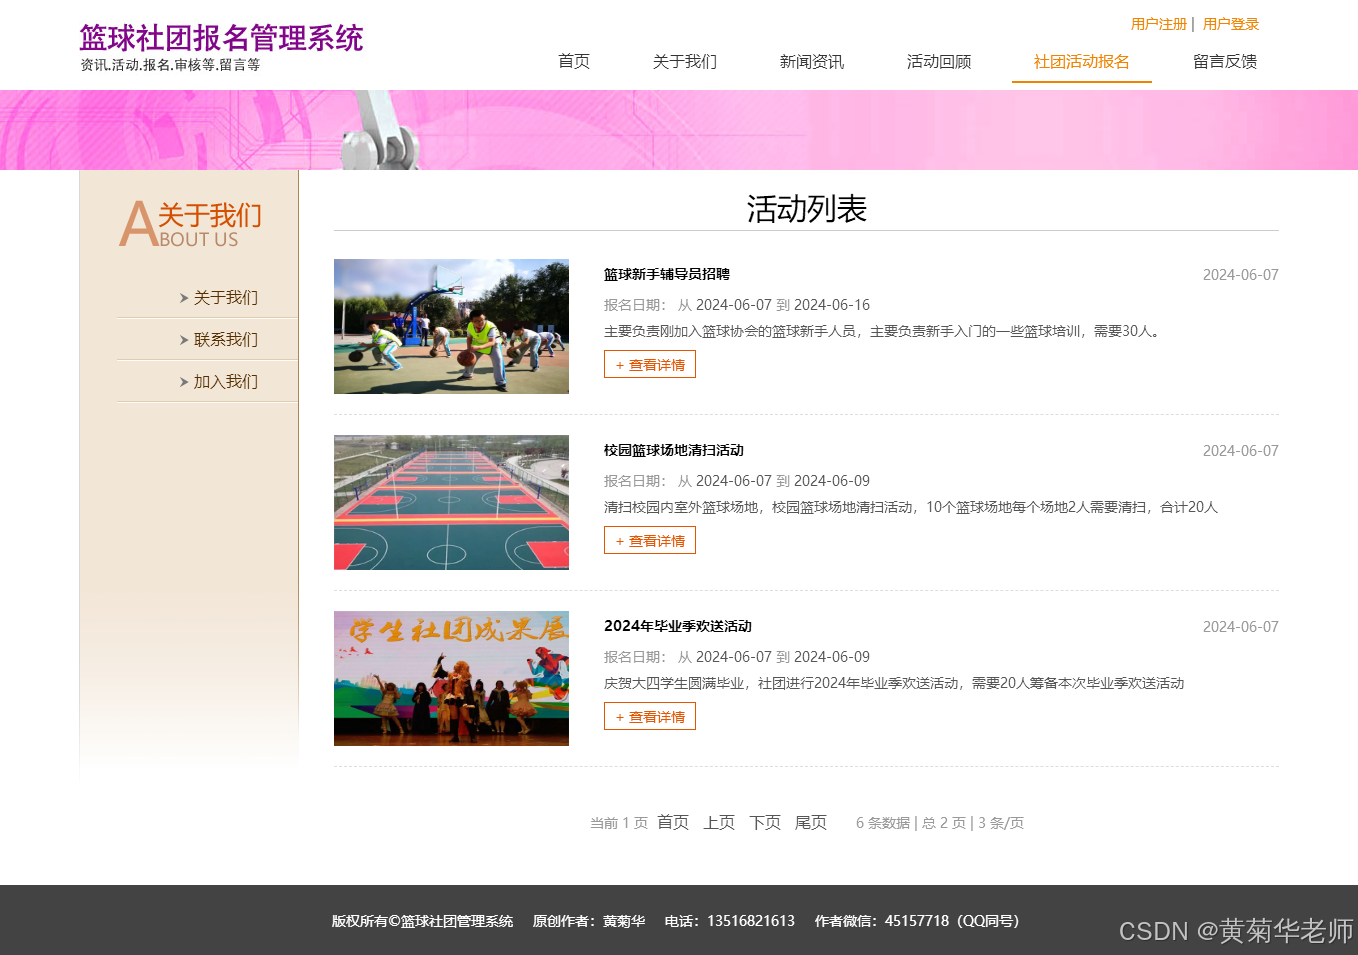This screenshot has height=955, width=1358.
Task: Click the 上页 pagination link
Action: [x=719, y=822]
